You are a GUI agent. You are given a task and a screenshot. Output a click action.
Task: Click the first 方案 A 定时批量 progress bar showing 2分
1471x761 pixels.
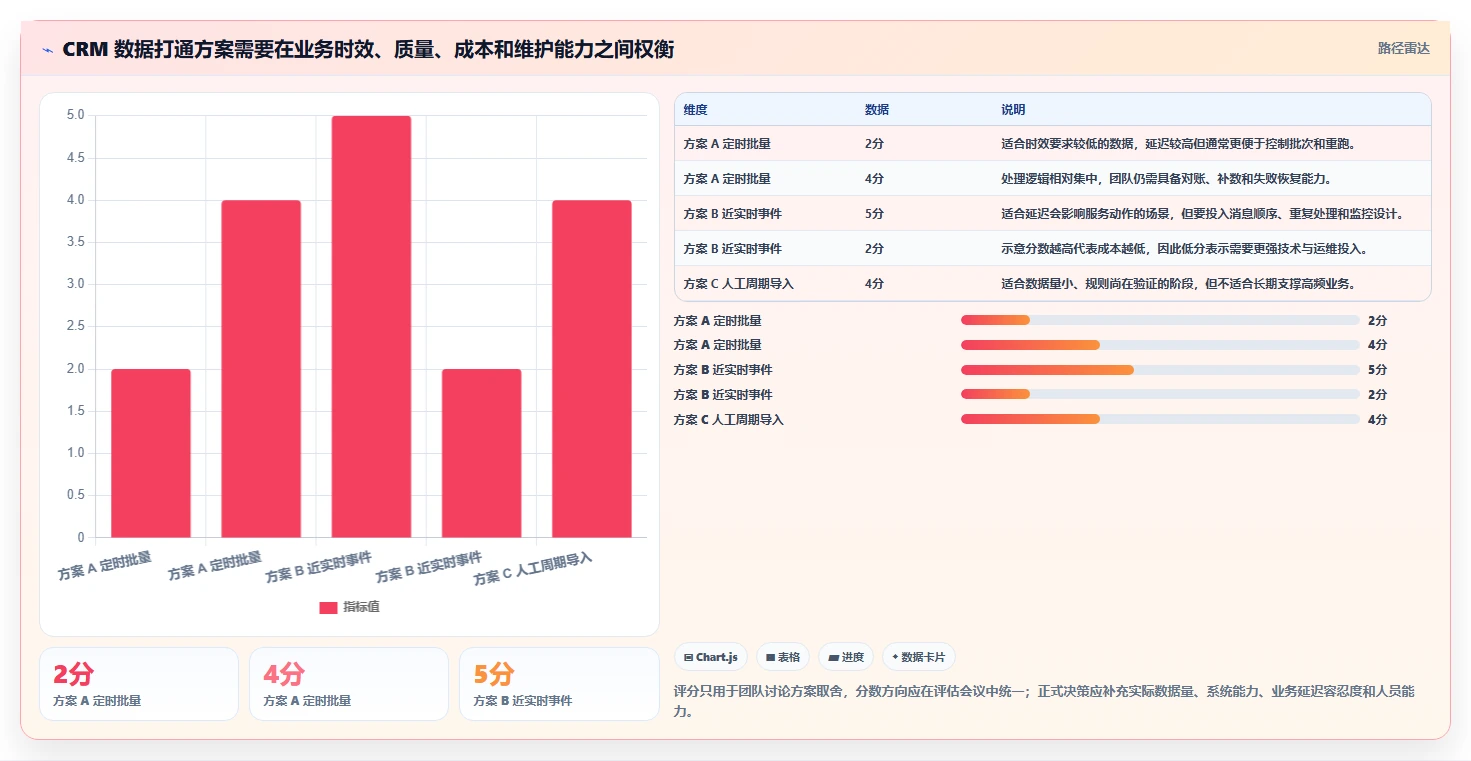coord(1160,320)
